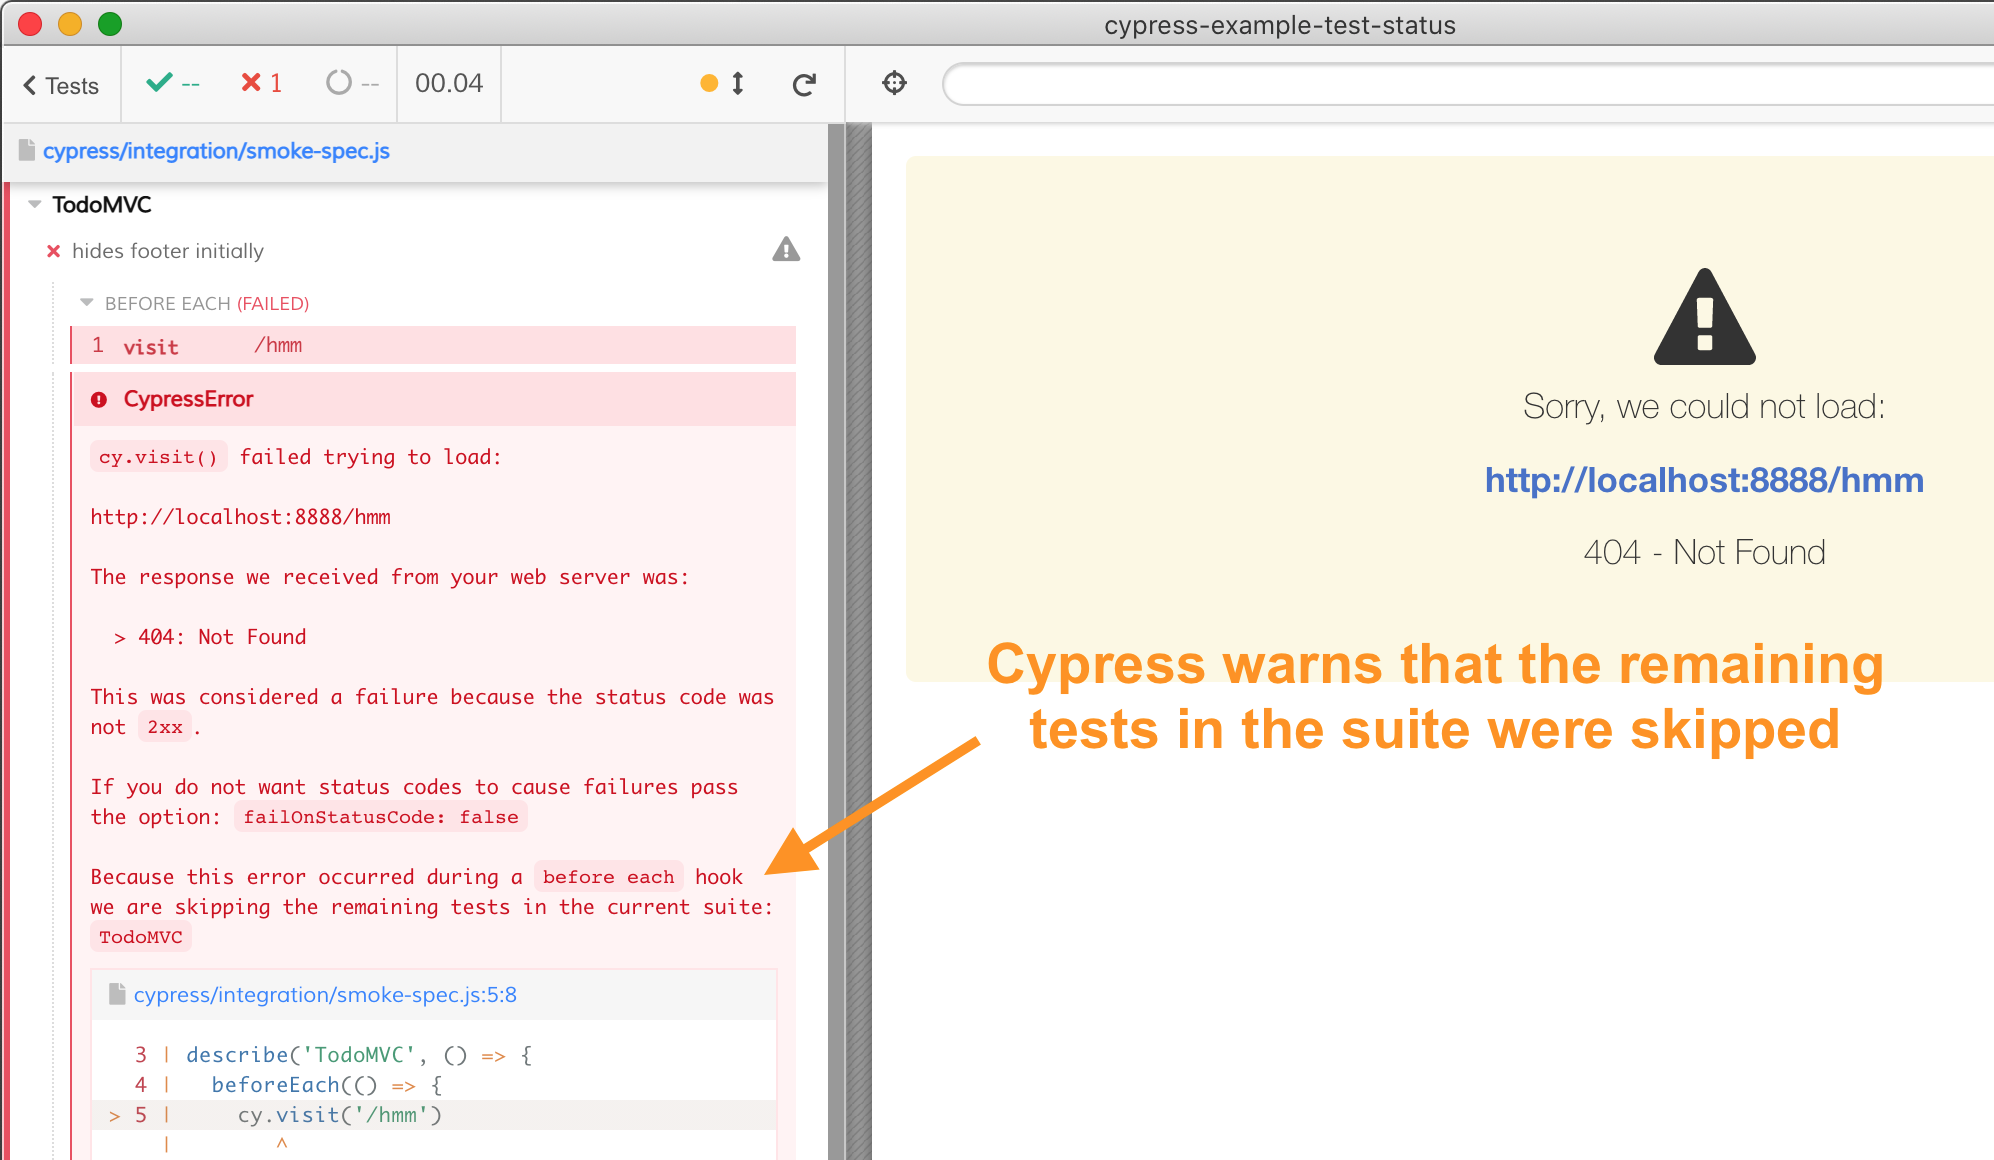Viewport: 1994px width, 1160px height.
Task: Collapse the BEFORE EACH (FAILED) section
Action: (x=87, y=303)
